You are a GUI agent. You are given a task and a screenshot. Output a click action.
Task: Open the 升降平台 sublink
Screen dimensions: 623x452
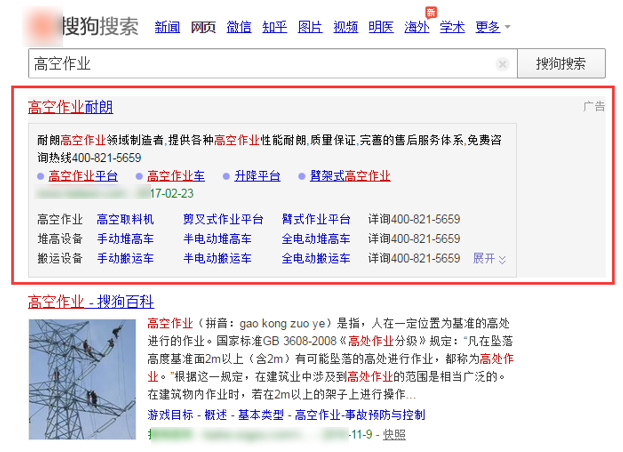click(257, 176)
